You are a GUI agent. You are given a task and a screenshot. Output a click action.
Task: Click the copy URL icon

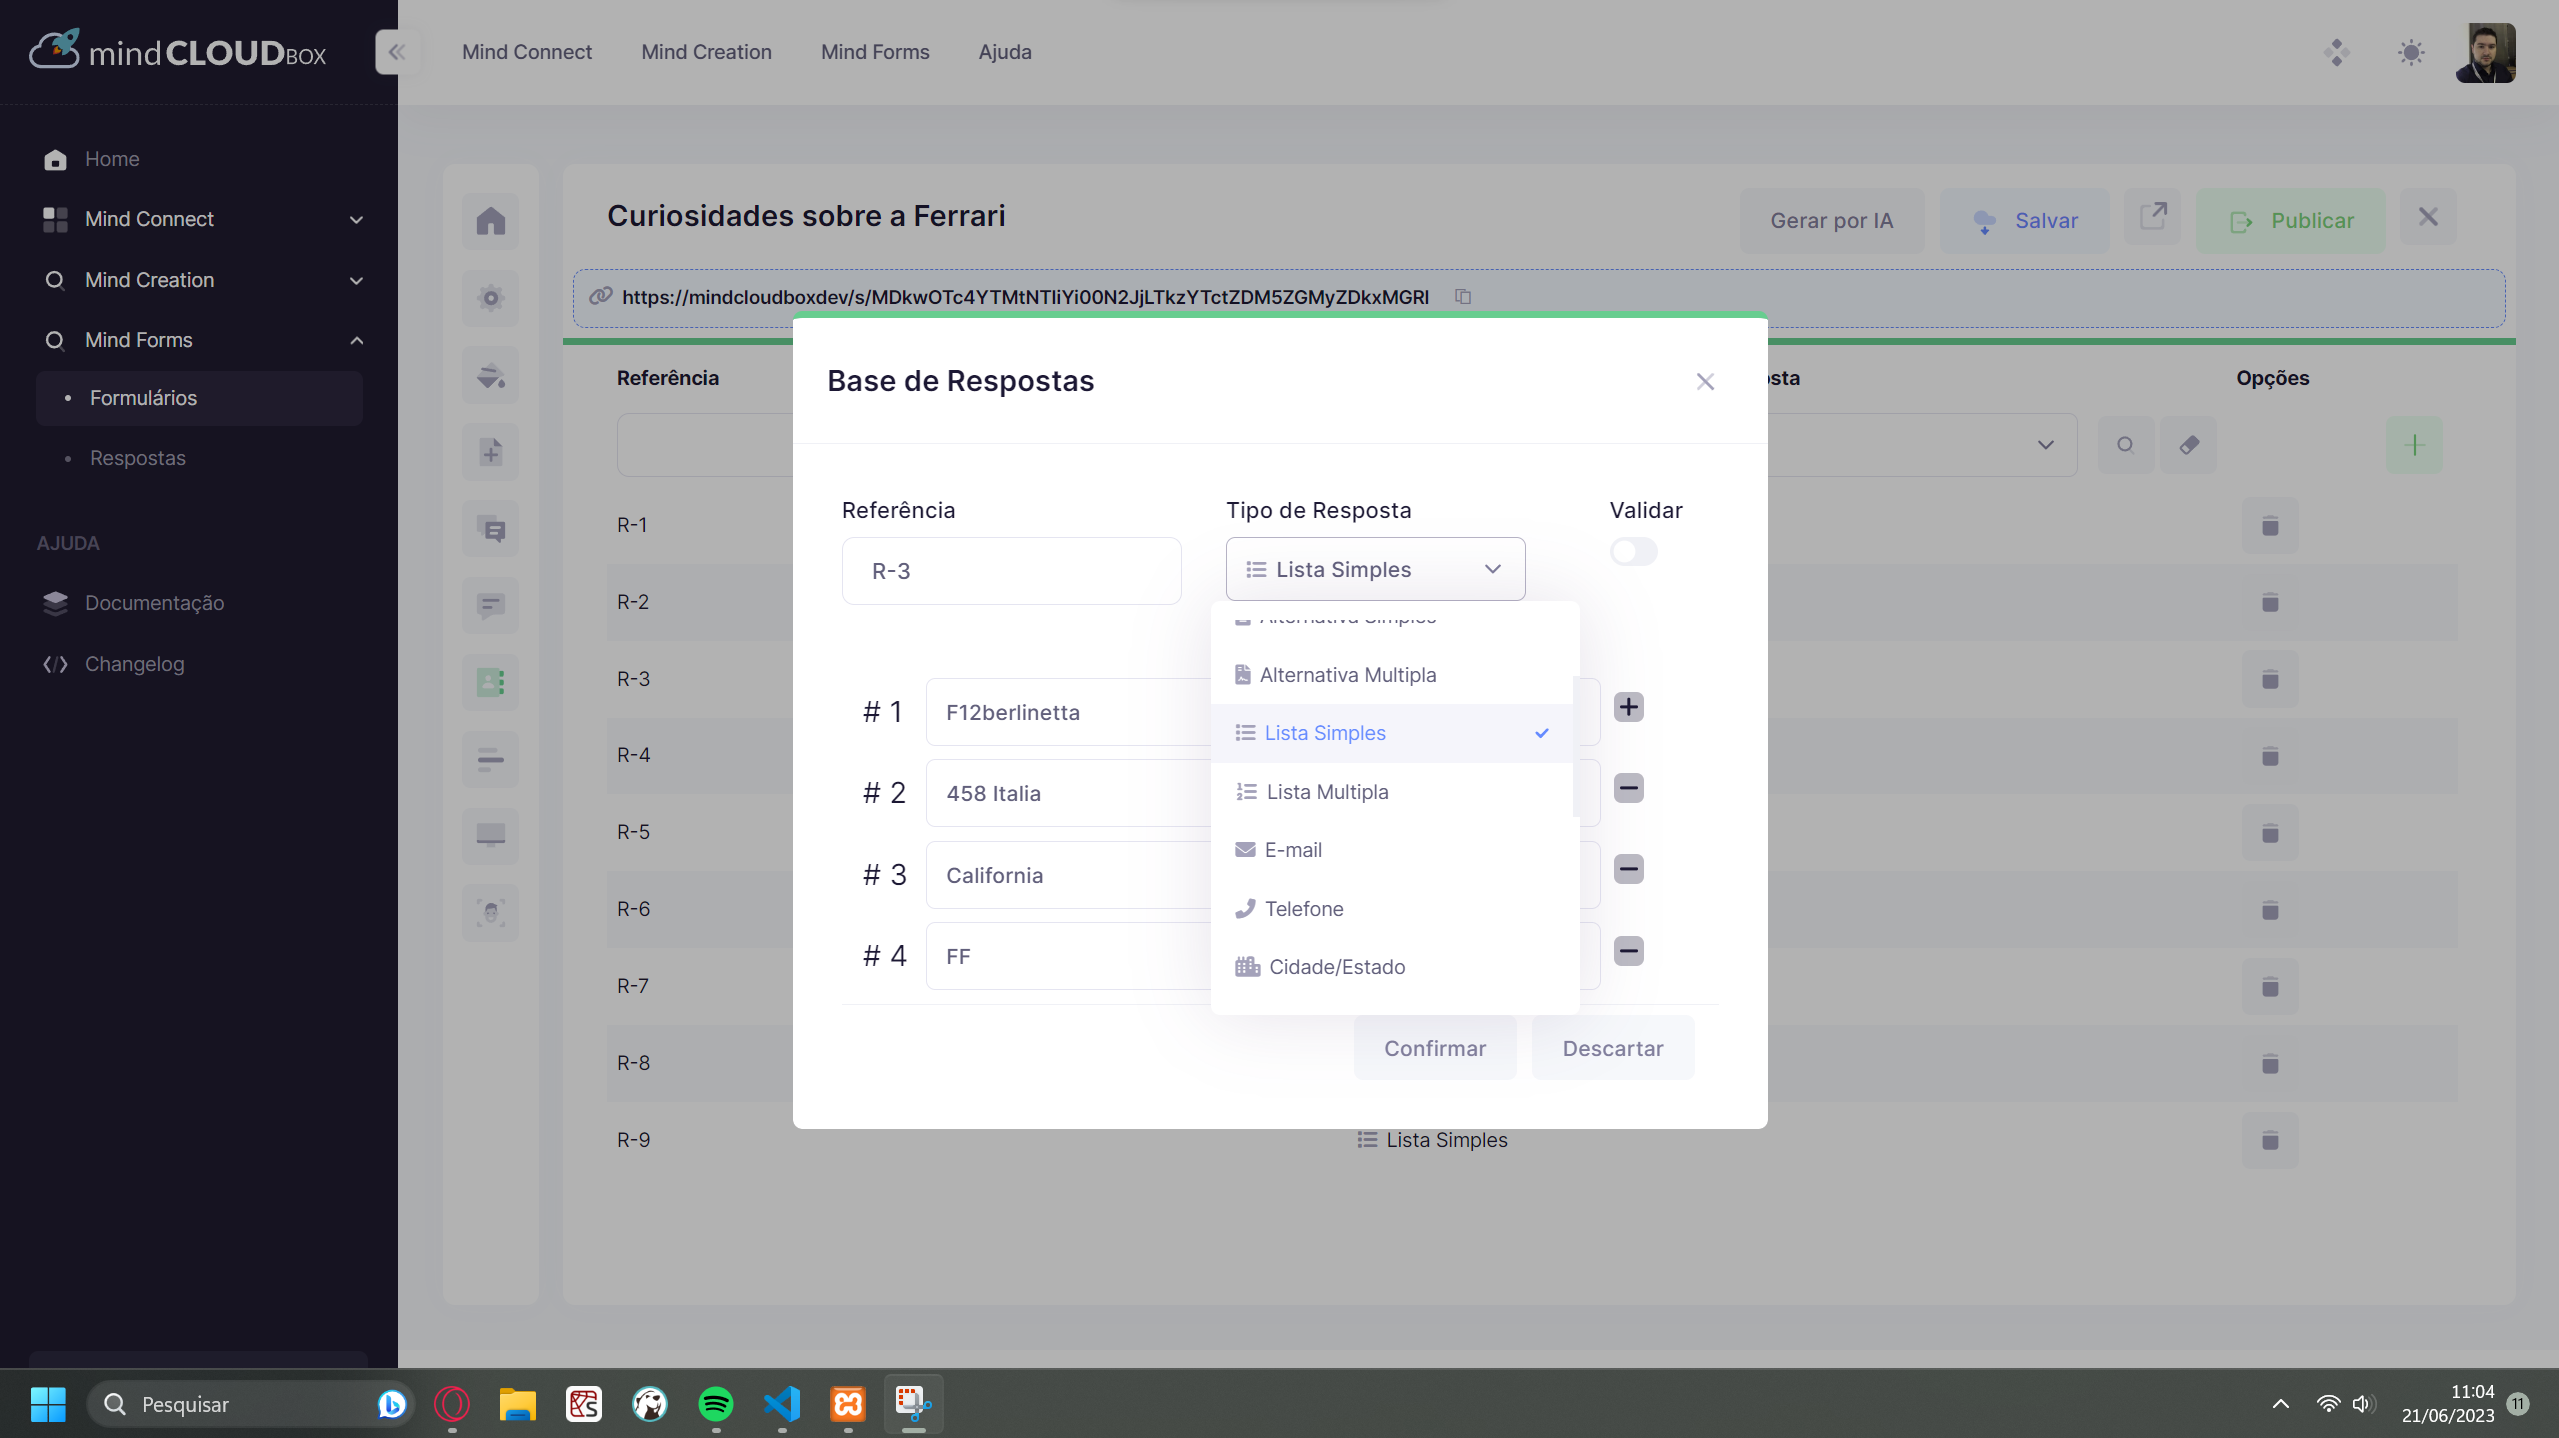tap(1463, 297)
